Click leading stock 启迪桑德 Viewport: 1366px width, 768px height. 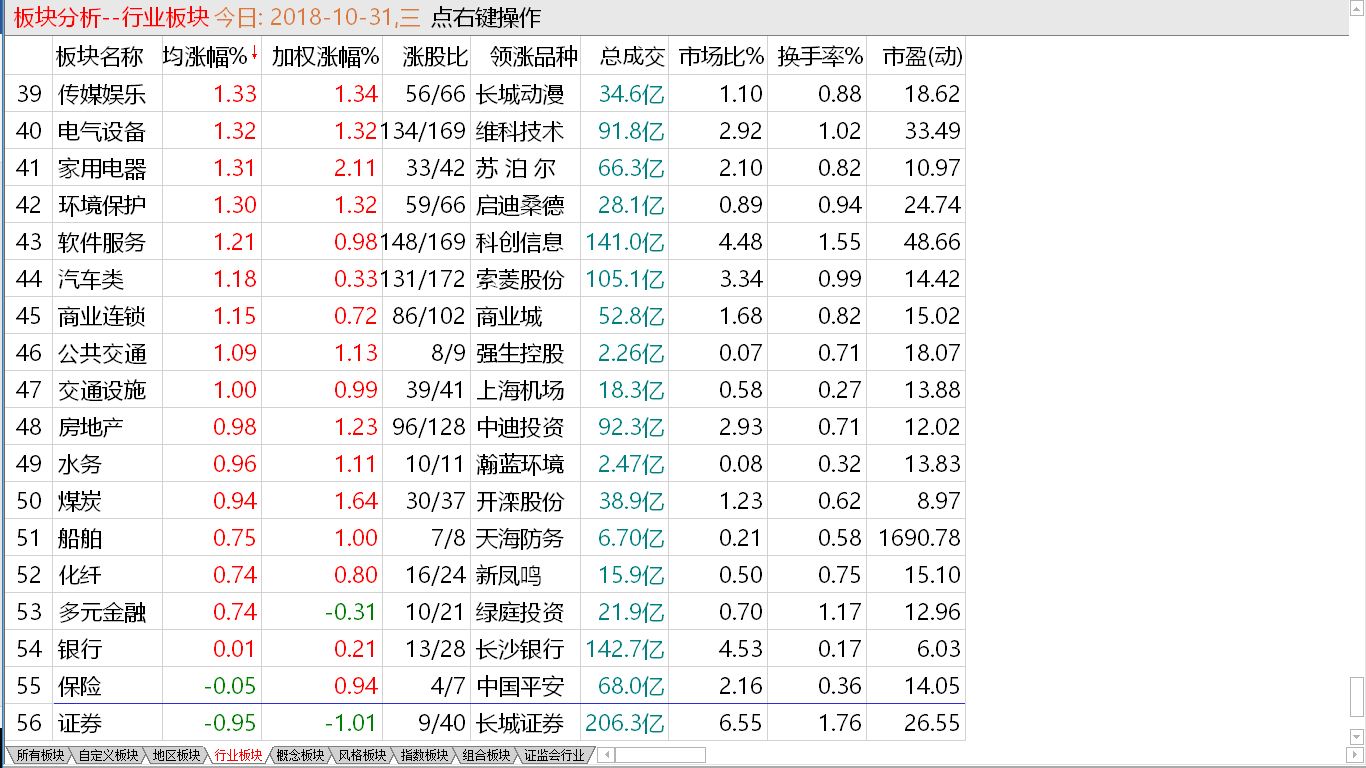[x=520, y=205]
